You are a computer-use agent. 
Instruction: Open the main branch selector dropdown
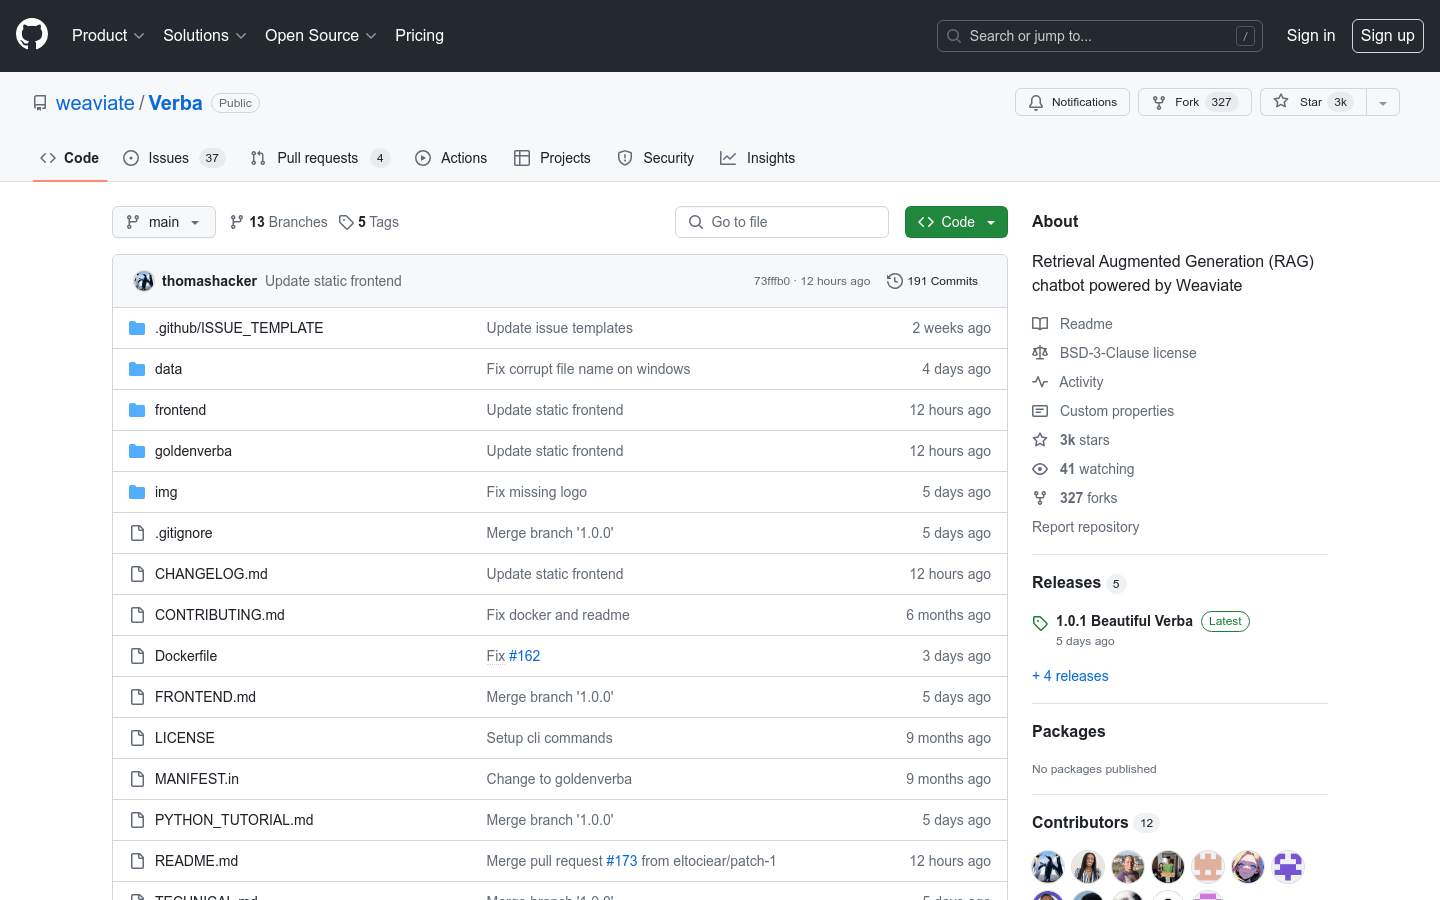click(164, 222)
